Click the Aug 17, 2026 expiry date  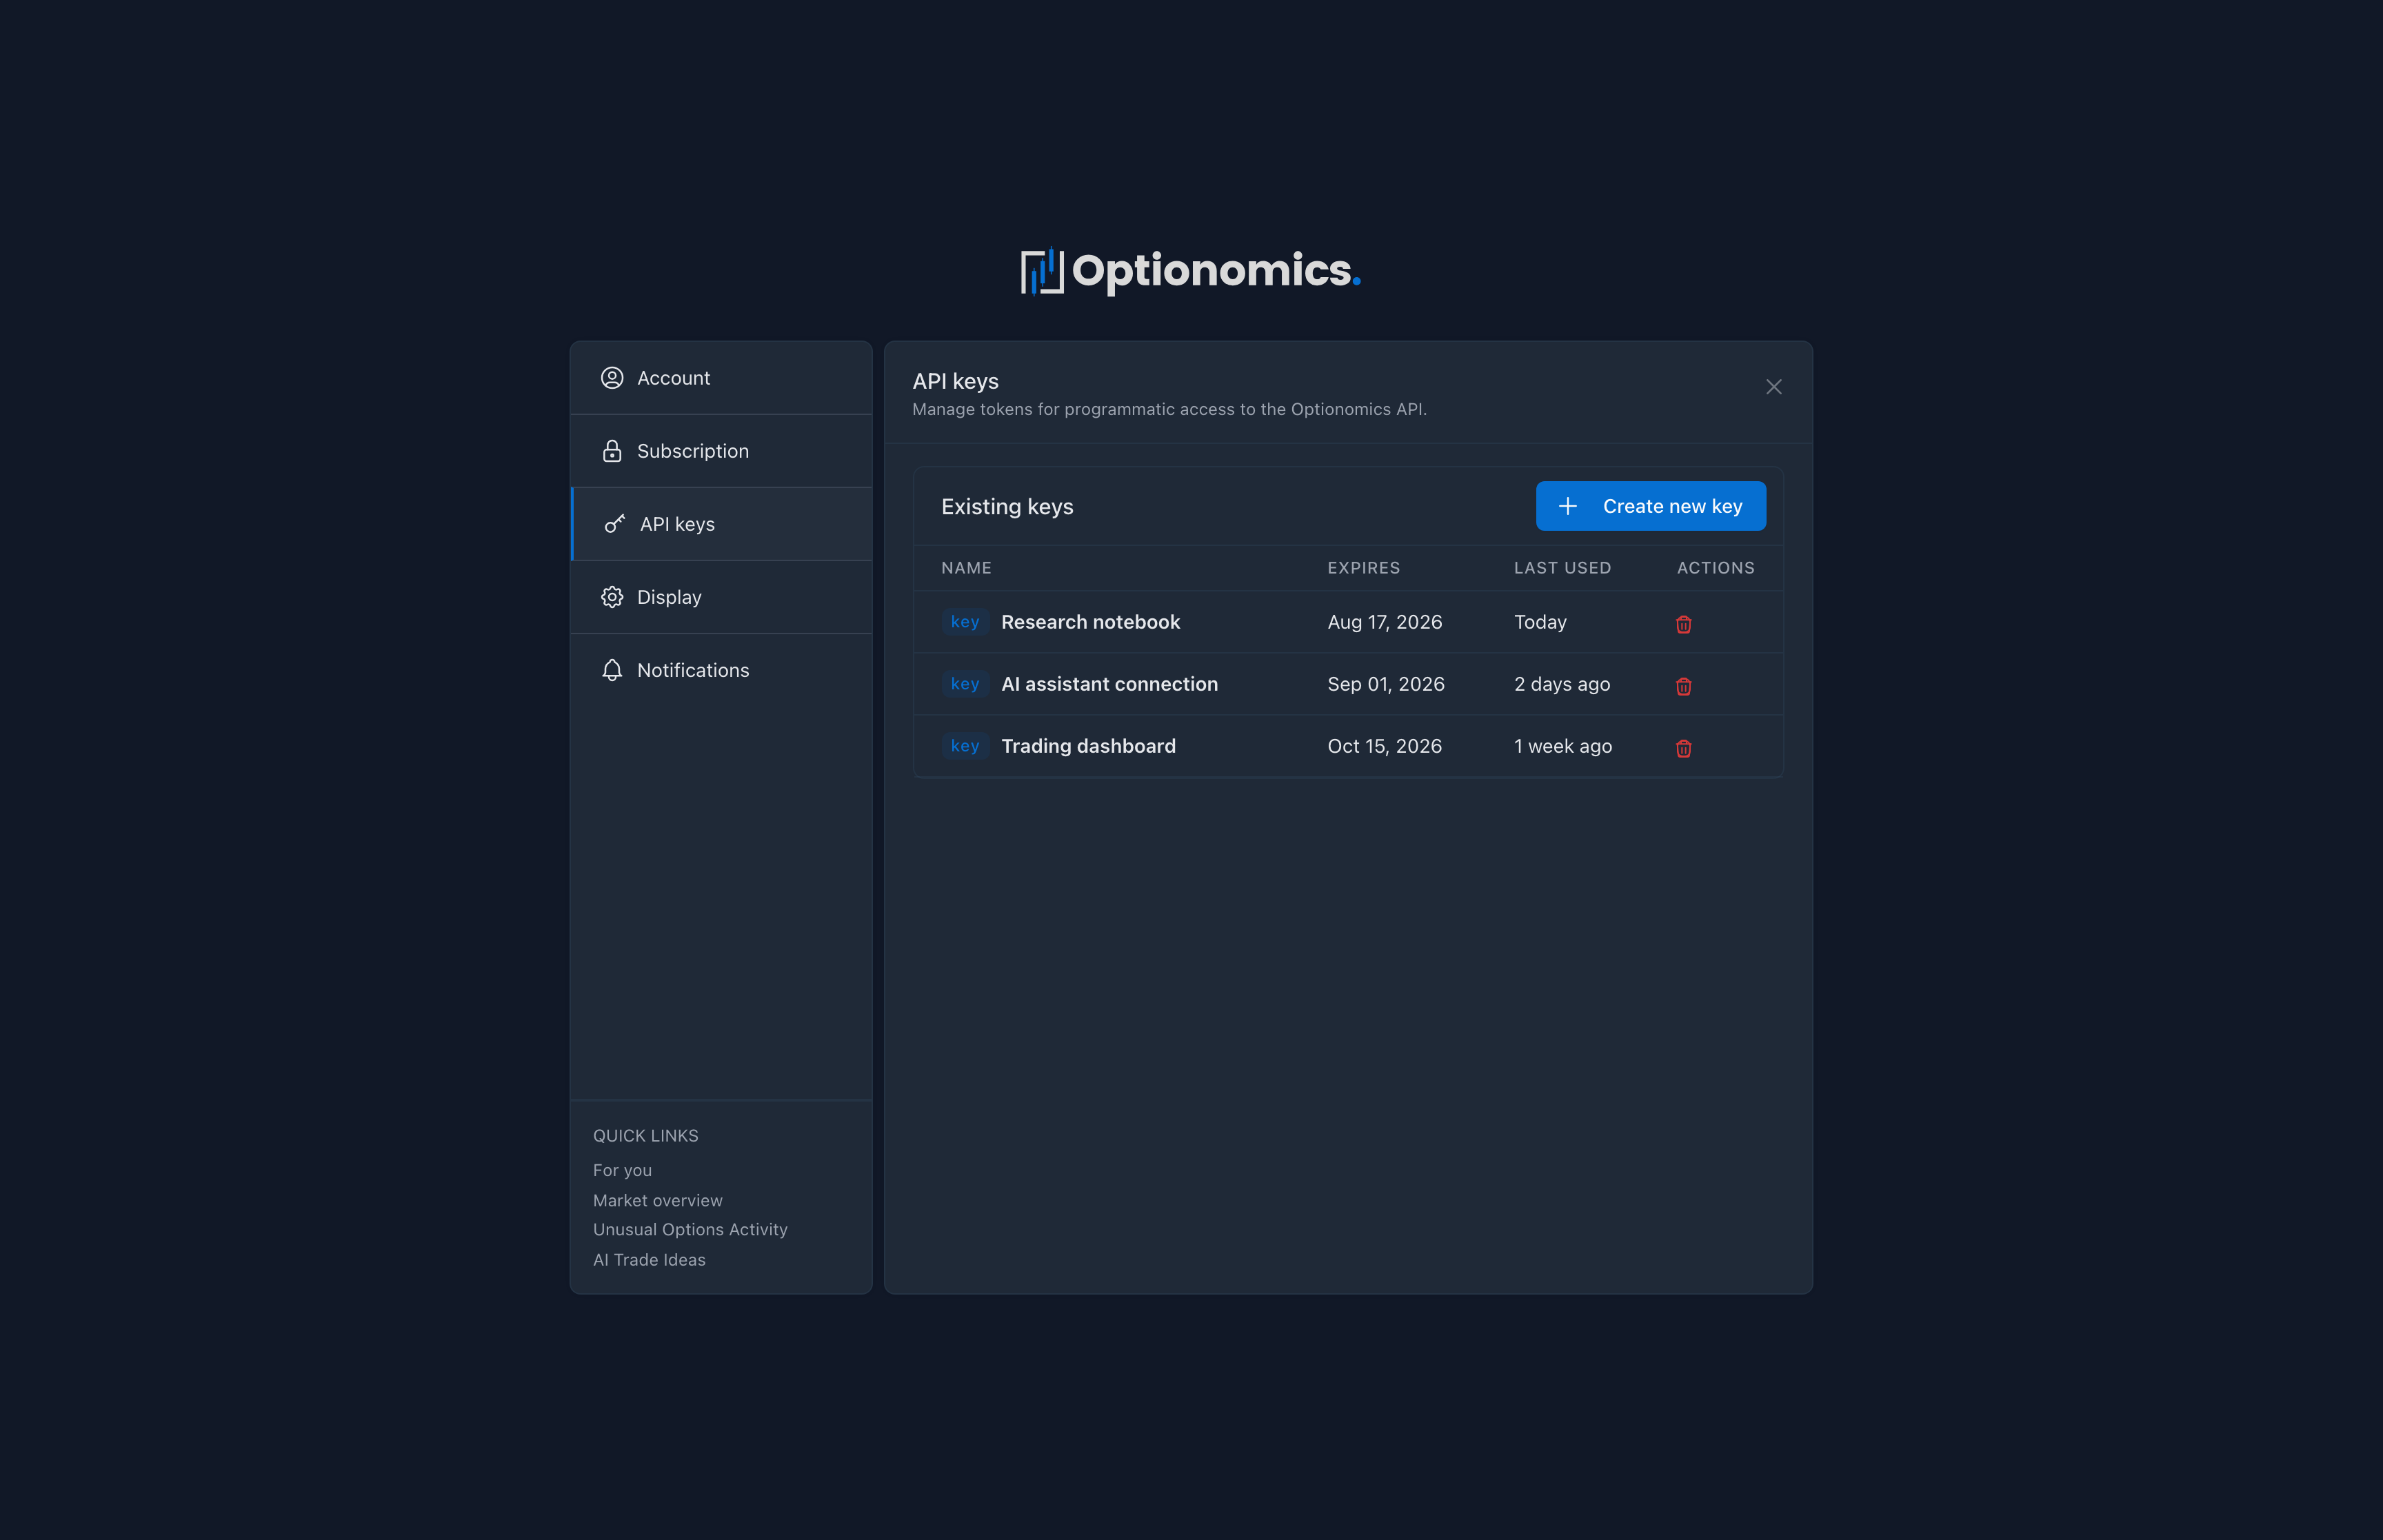[1384, 622]
